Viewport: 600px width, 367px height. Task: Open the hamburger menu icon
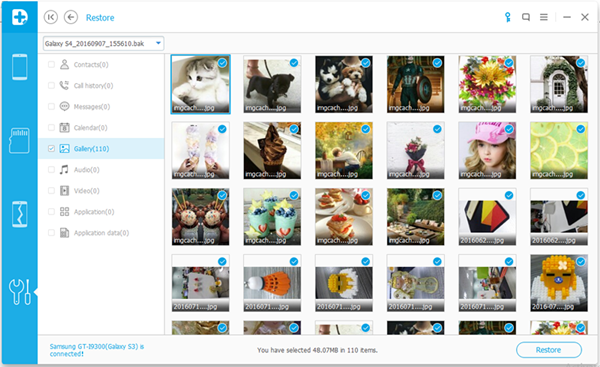tap(544, 17)
